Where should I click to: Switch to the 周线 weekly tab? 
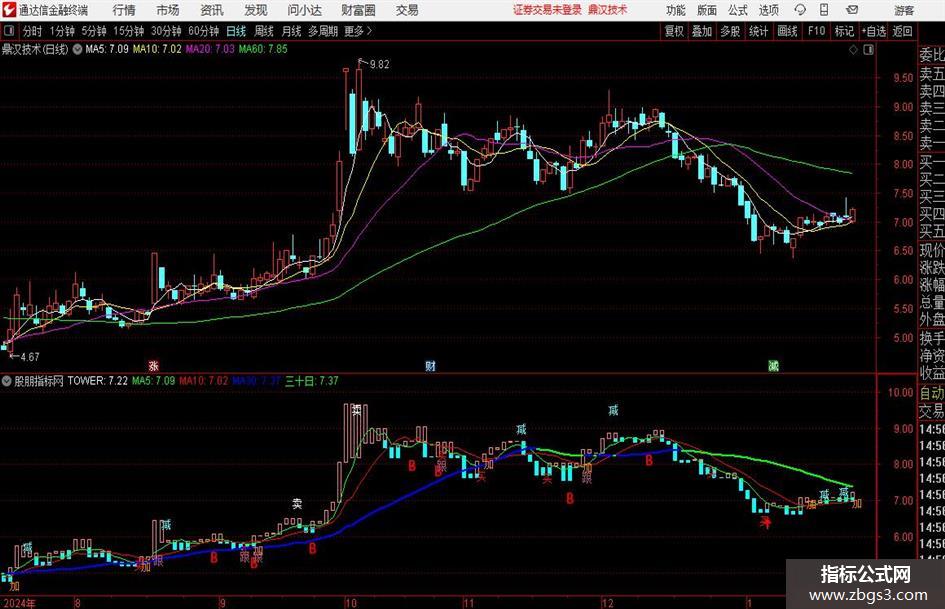(264, 31)
